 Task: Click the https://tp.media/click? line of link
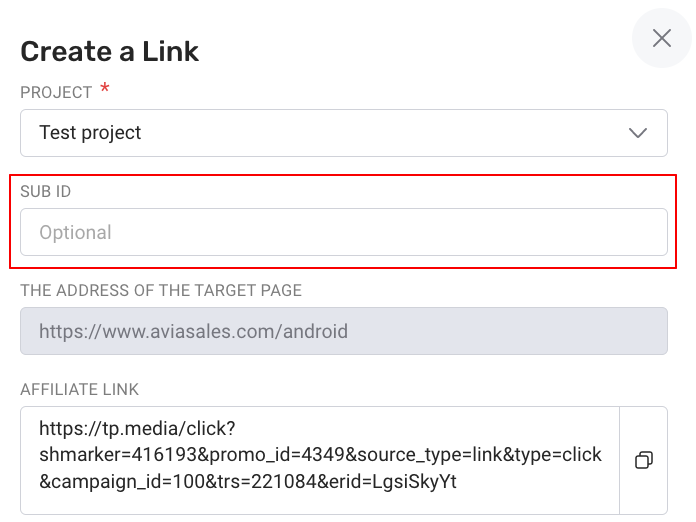pos(137,429)
